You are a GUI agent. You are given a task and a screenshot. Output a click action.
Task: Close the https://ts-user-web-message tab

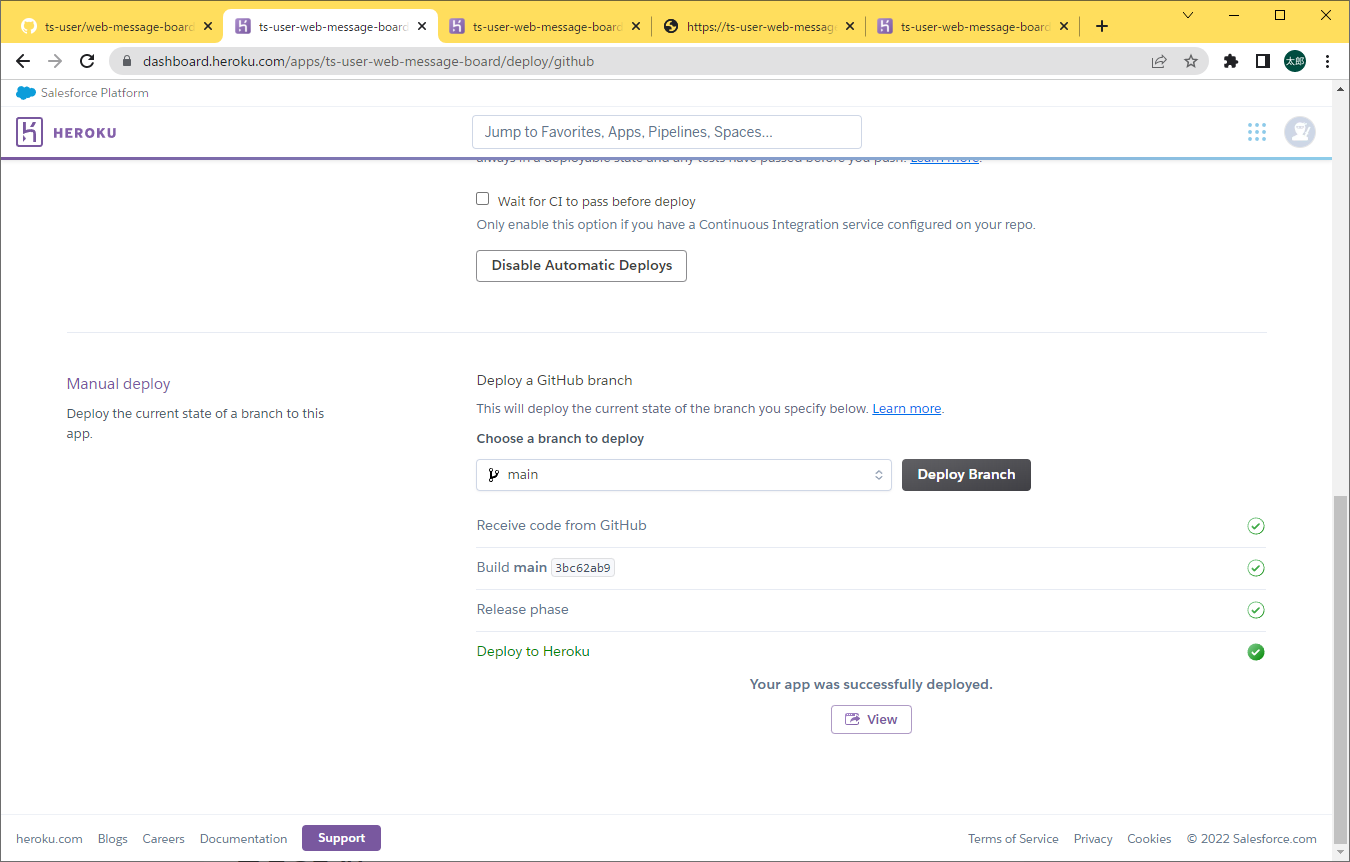tap(850, 27)
